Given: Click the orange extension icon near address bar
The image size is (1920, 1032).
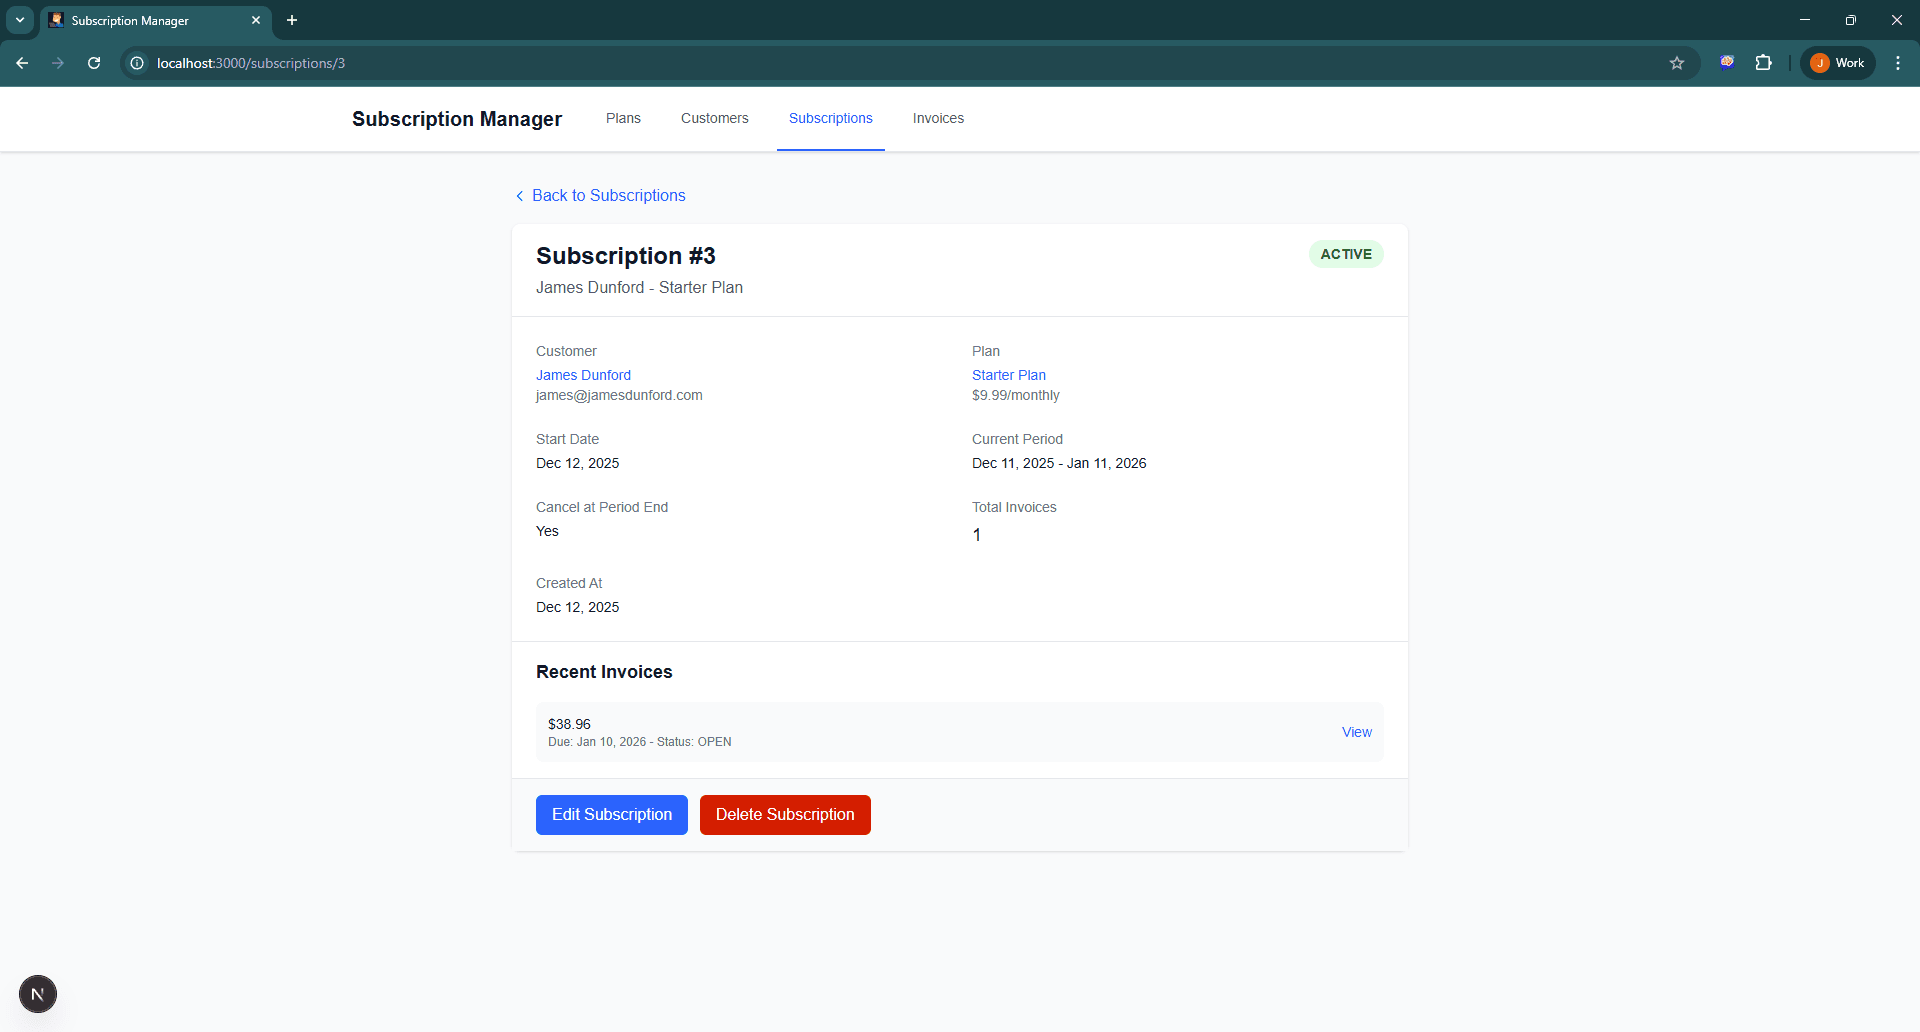Looking at the screenshot, I should (x=1727, y=61).
